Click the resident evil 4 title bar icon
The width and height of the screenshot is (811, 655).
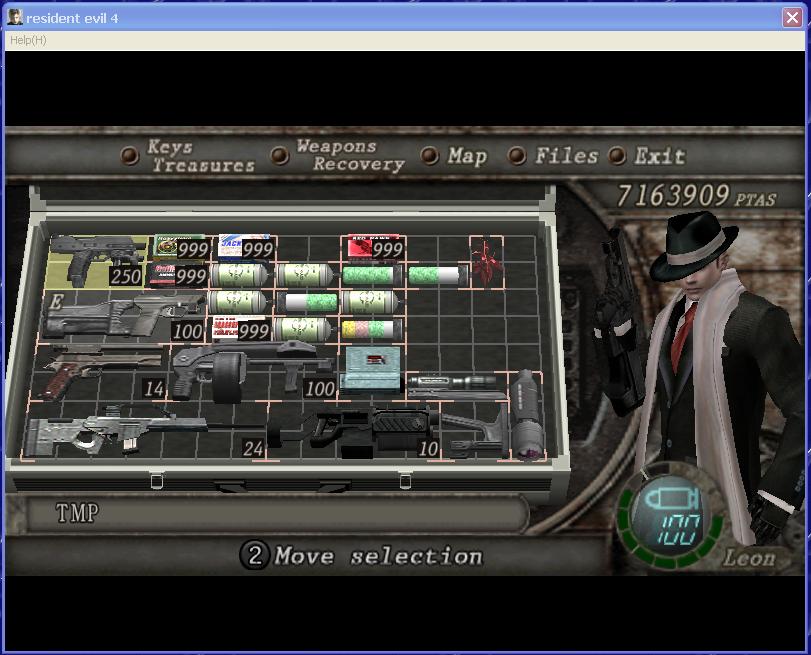tap(15, 17)
